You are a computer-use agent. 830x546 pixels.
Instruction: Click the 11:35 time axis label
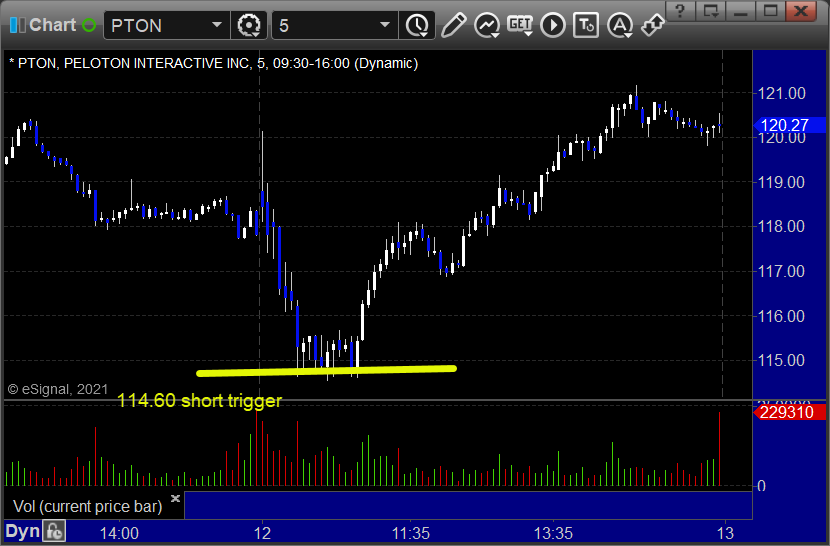pos(411,533)
